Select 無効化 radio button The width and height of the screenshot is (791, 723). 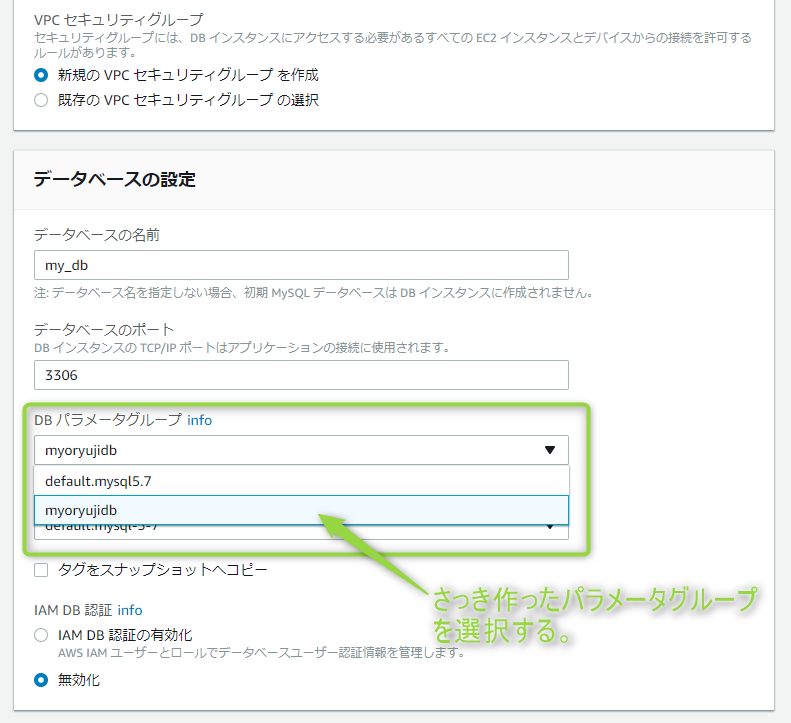click(x=41, y=680)
